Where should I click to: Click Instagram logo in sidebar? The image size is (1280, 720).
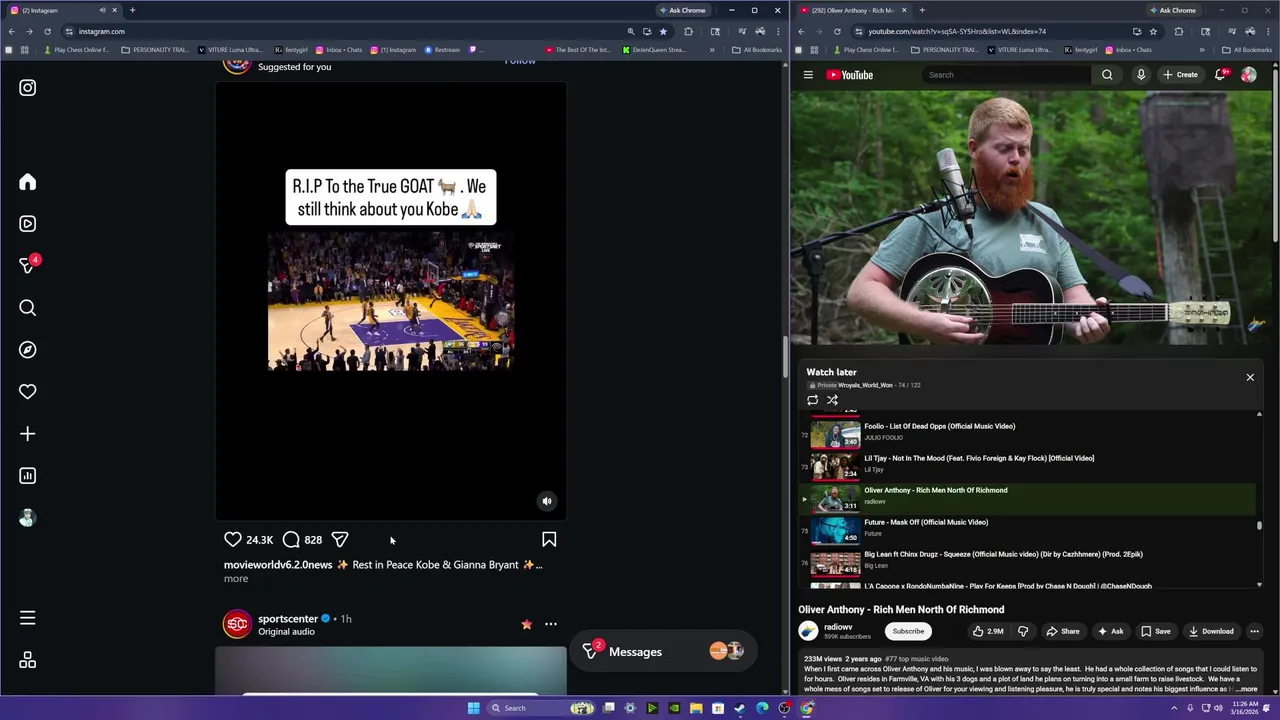pos(27,88)
